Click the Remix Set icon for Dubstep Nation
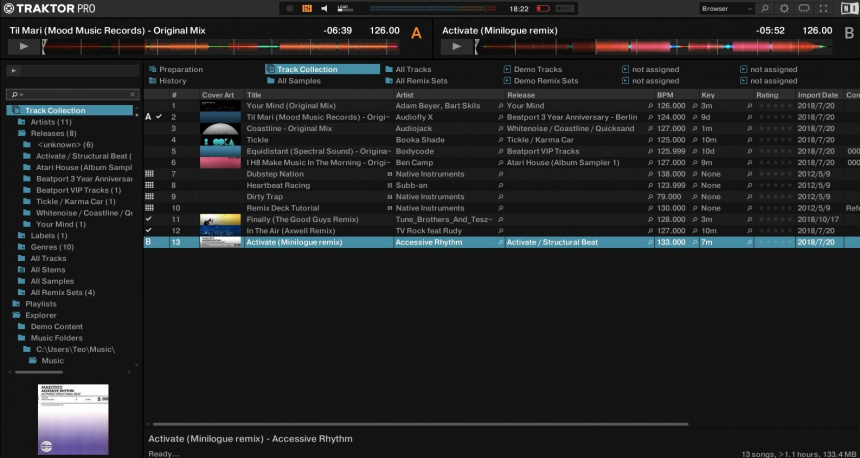Image resolution: width=860 pixels, height=458 pixels. click(149, 174)
